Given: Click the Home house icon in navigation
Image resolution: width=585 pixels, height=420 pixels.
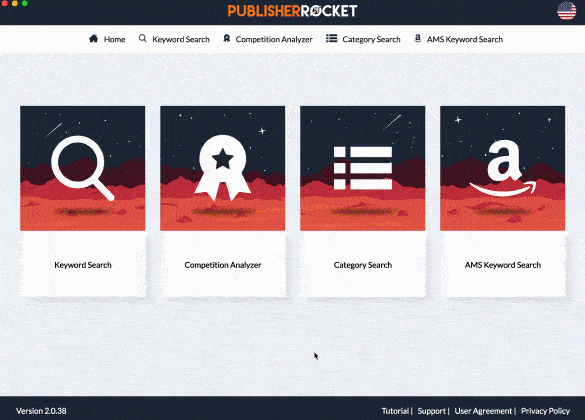Looking at the screenshot, I should pyautogui.click(x=94, y=38).
